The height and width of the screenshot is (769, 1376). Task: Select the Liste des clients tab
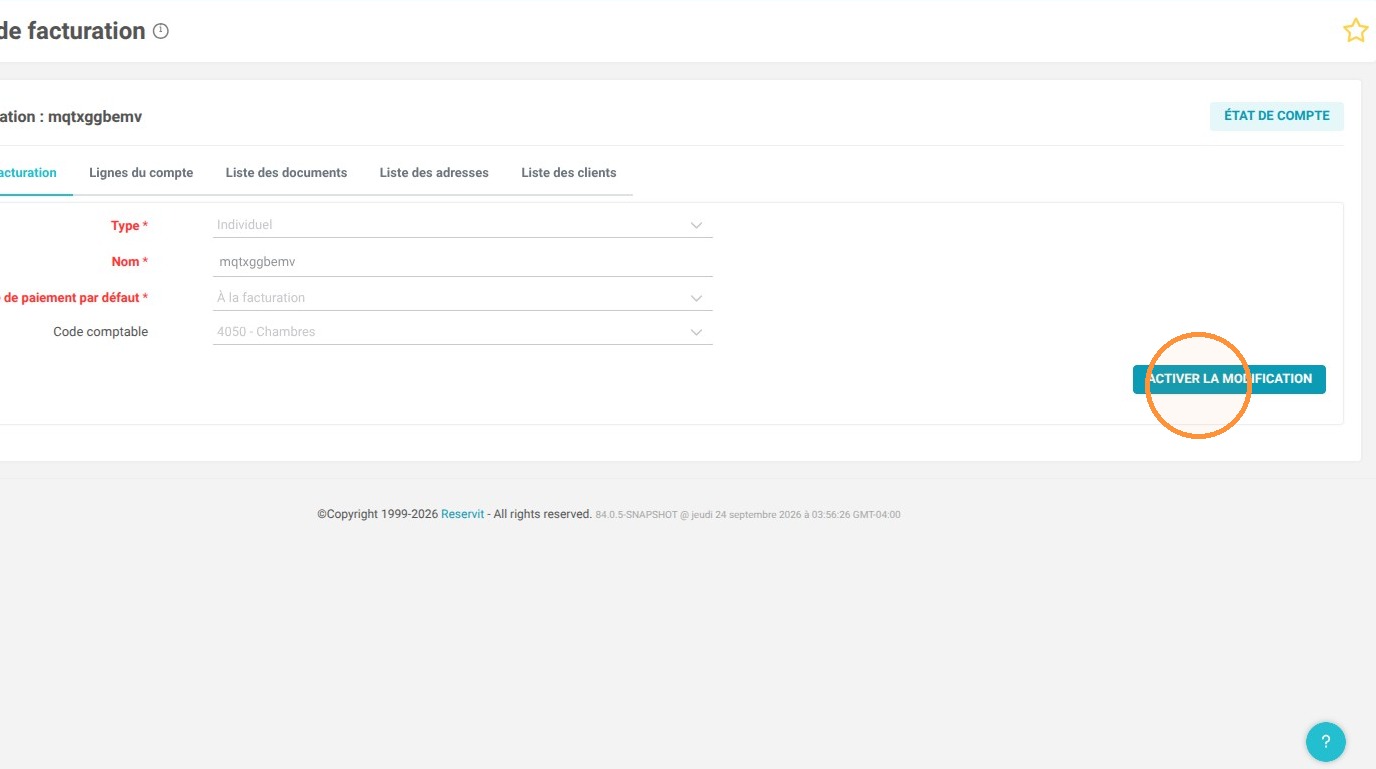[569, 173]
